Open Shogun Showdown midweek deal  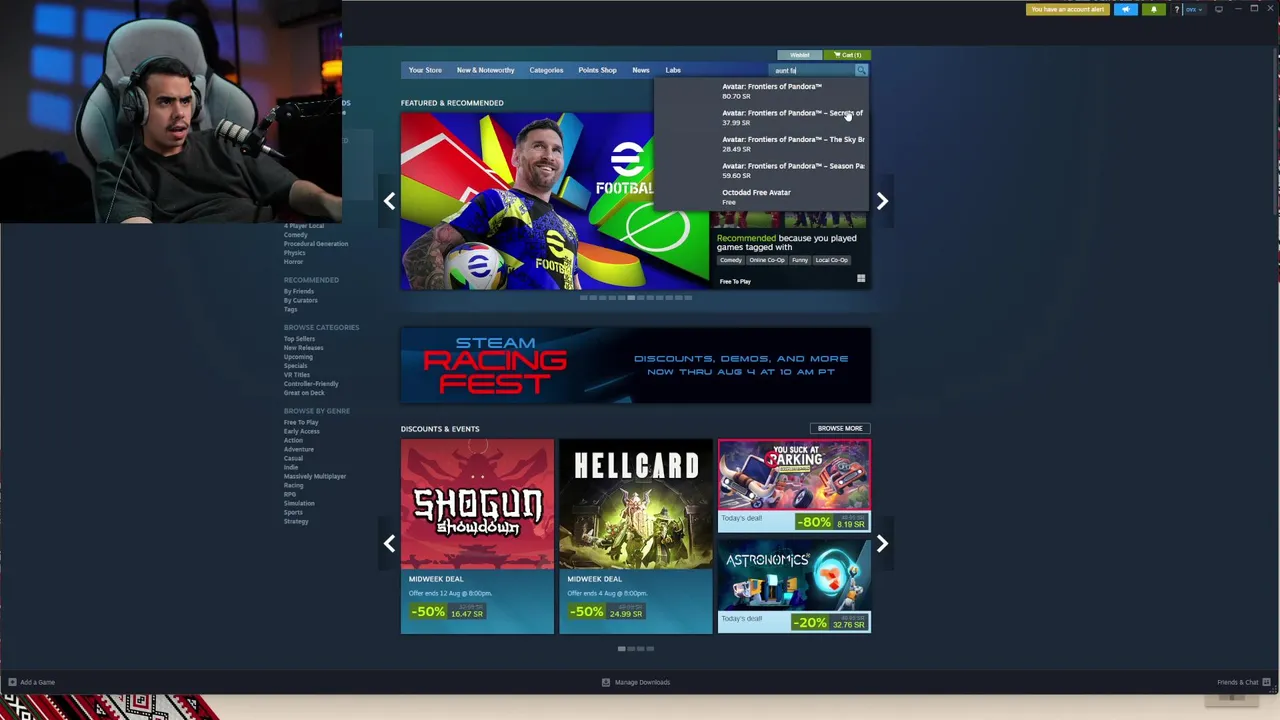click(x=477, y=536)
